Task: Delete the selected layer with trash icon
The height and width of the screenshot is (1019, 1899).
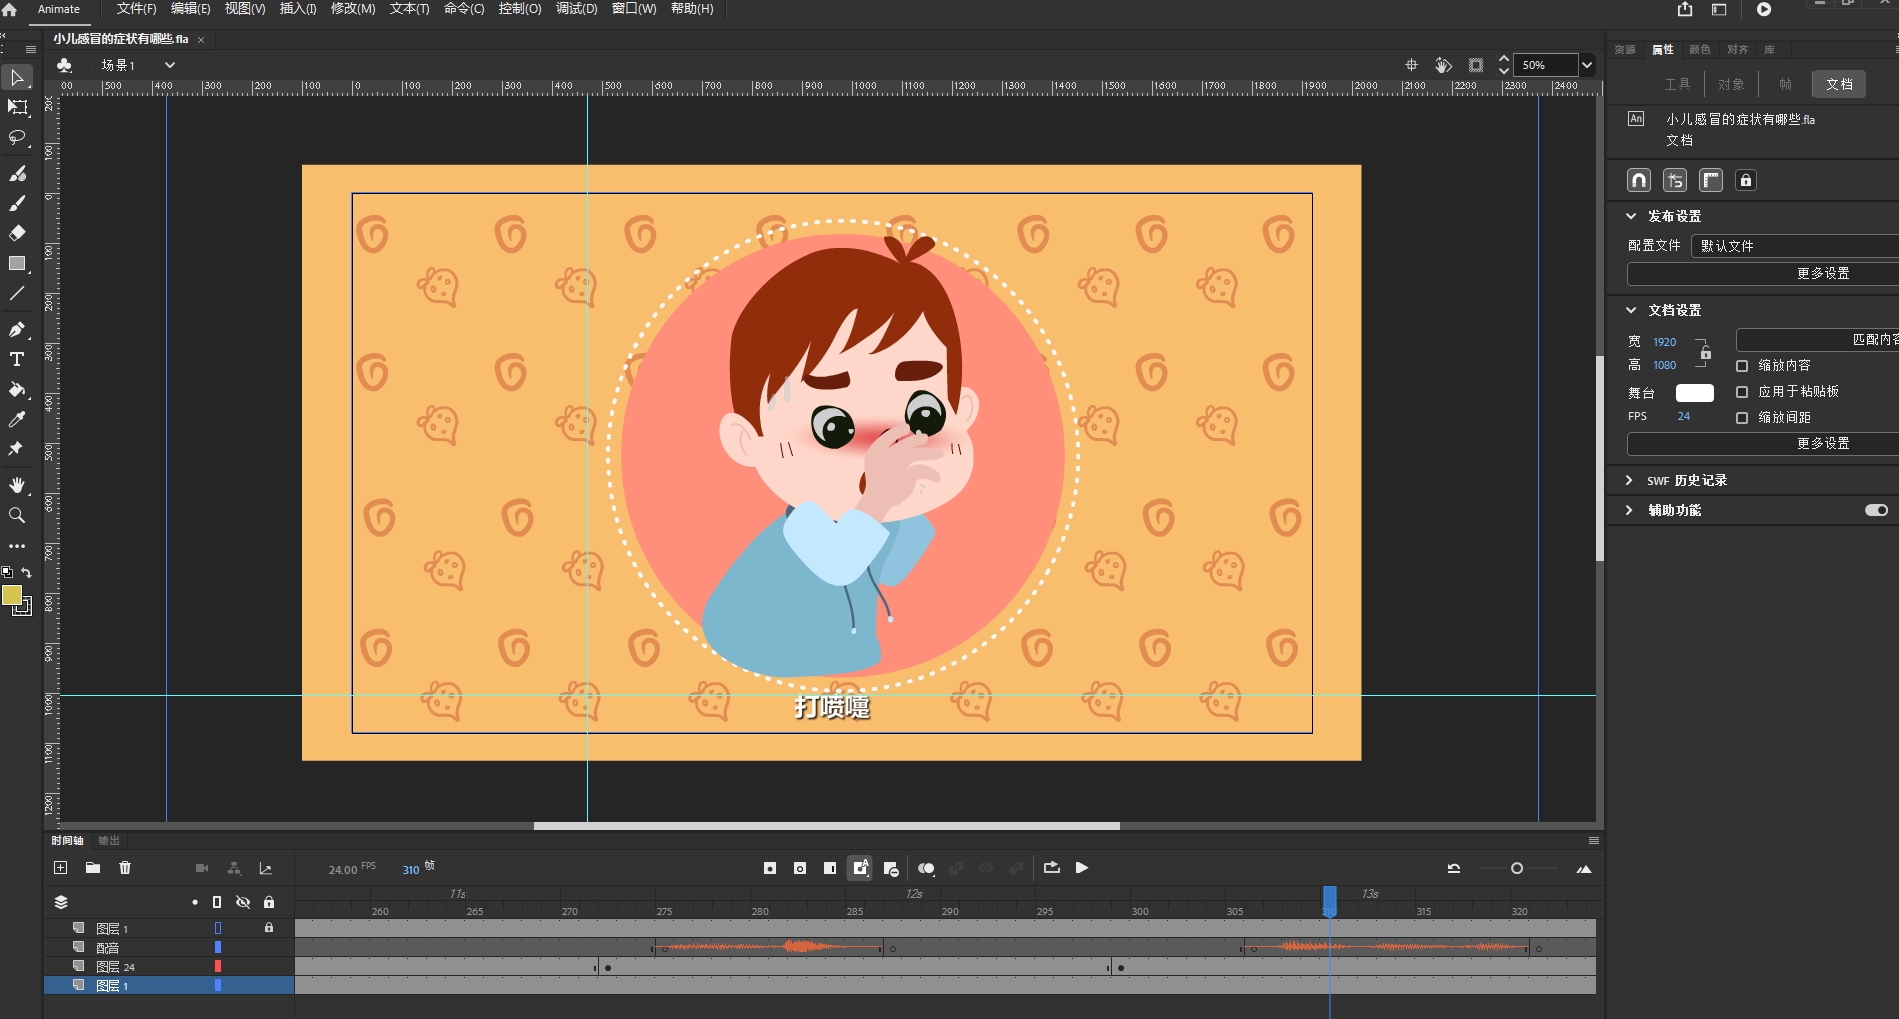Action: (x=125, y=868)
